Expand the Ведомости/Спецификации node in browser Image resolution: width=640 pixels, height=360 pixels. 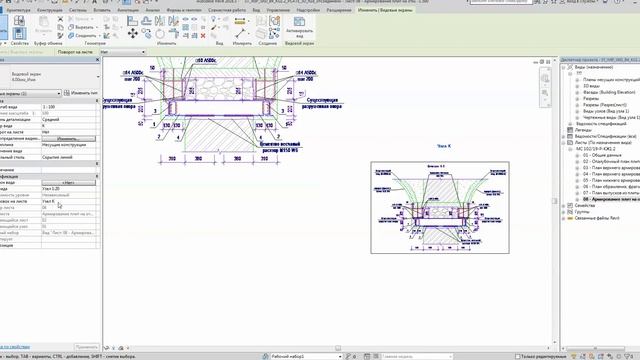click(x=564, y=136)
